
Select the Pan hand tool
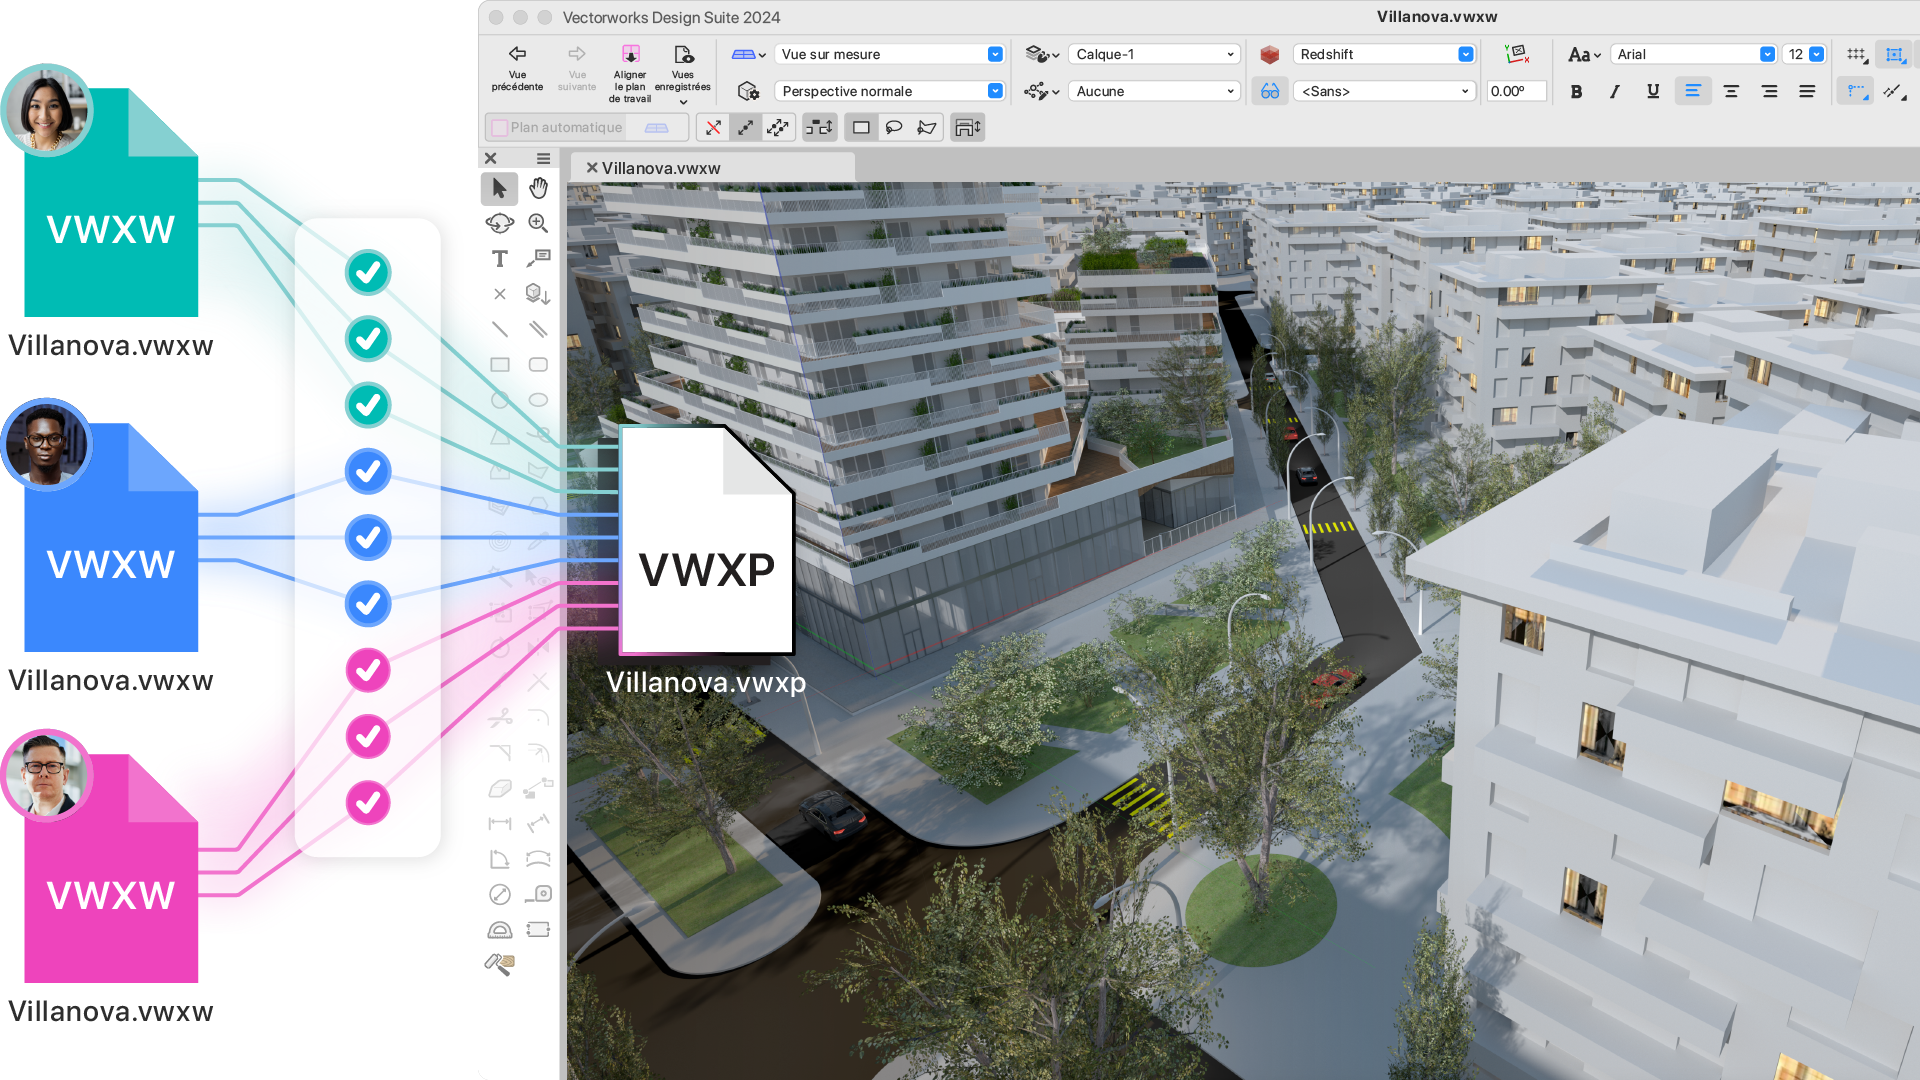coord(539,188)
